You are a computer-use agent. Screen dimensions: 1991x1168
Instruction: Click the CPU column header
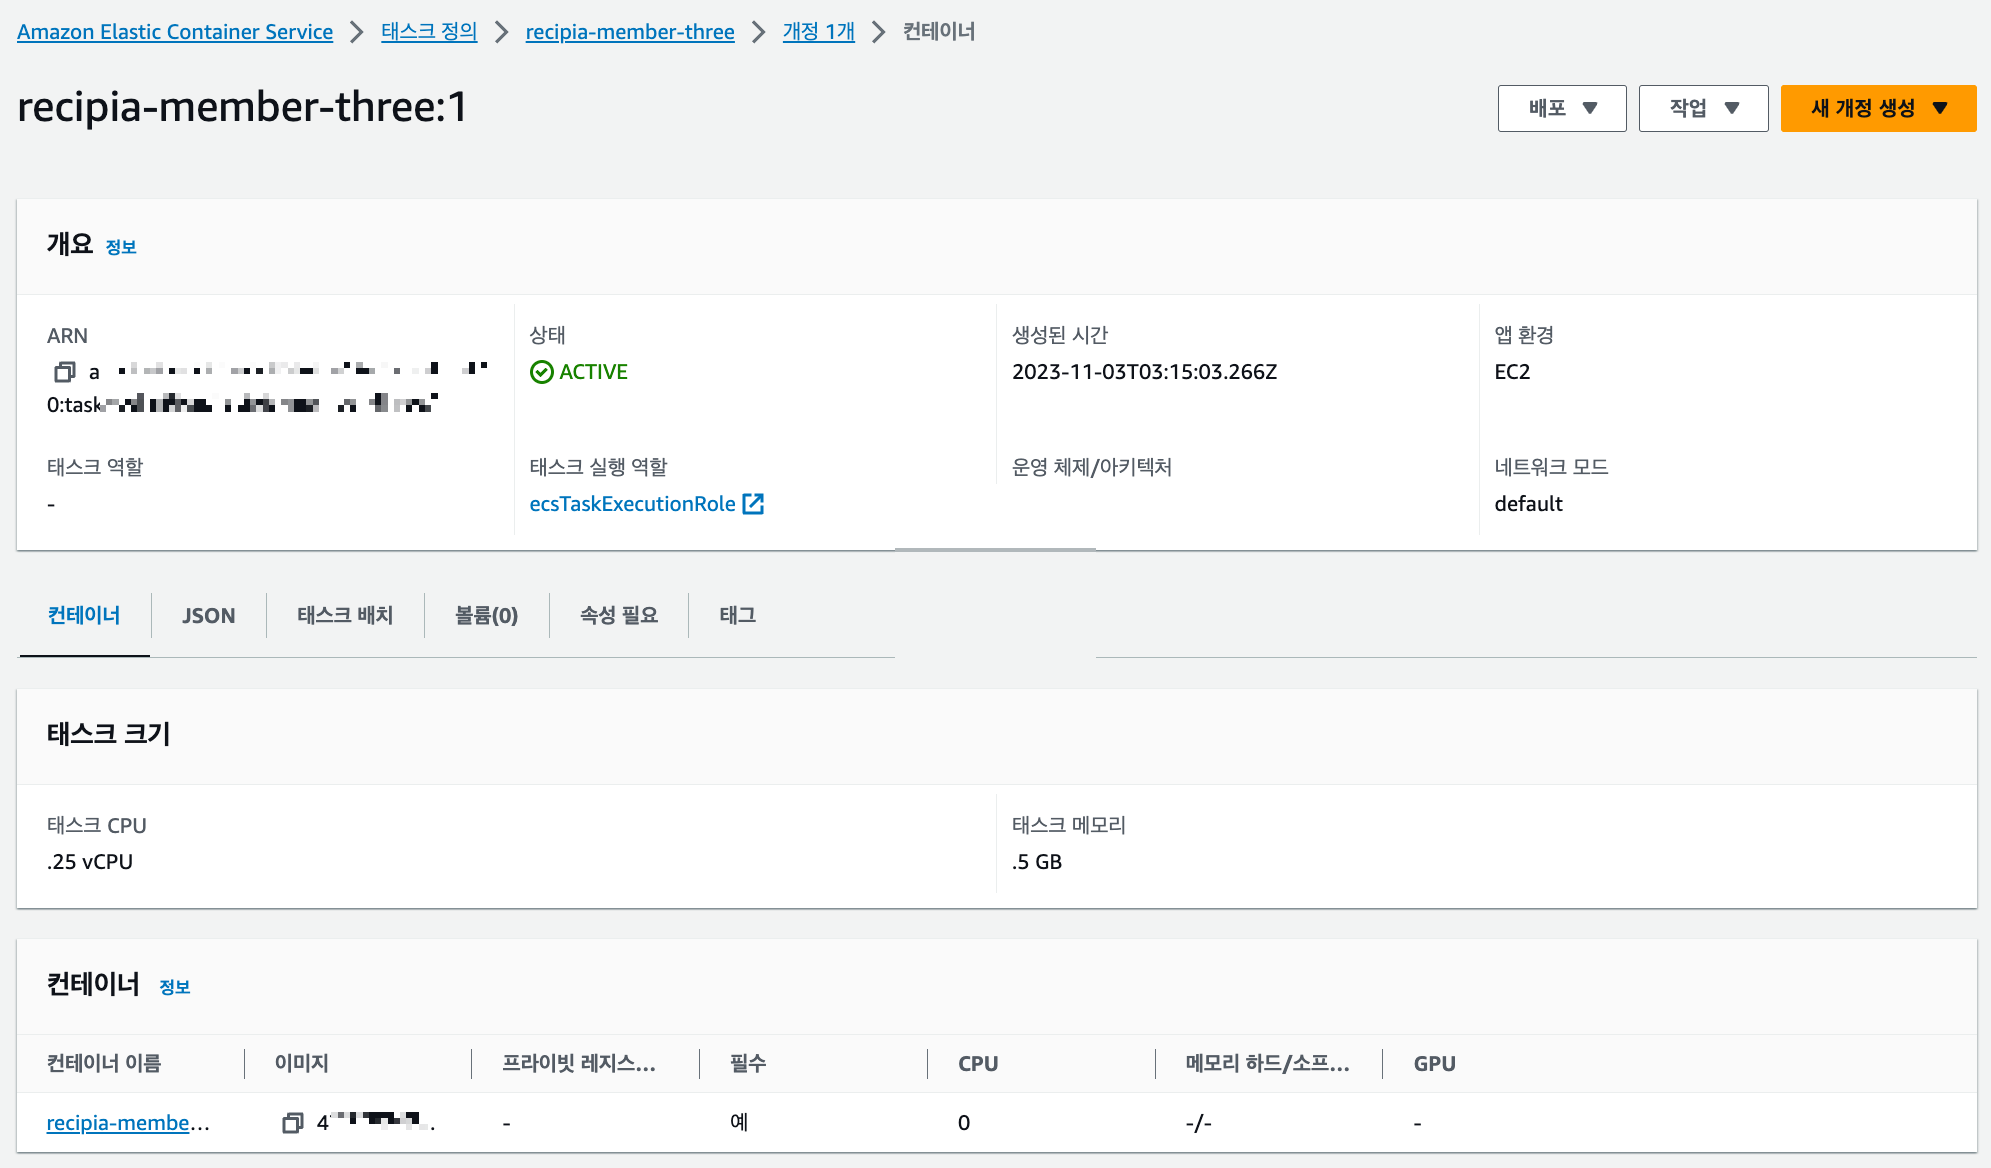978,1064
